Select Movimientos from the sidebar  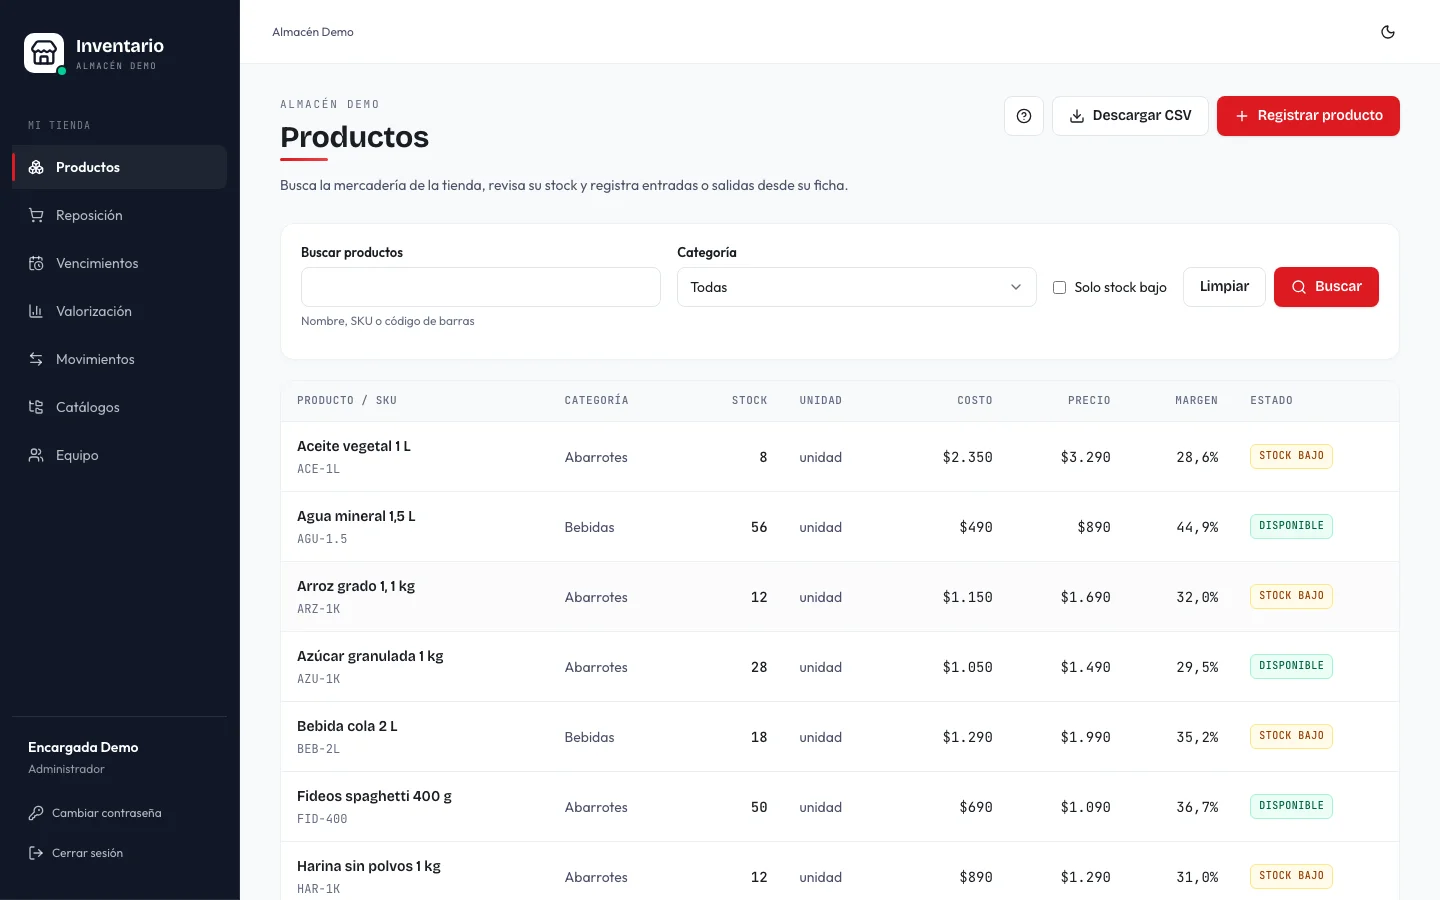(119, 359)
